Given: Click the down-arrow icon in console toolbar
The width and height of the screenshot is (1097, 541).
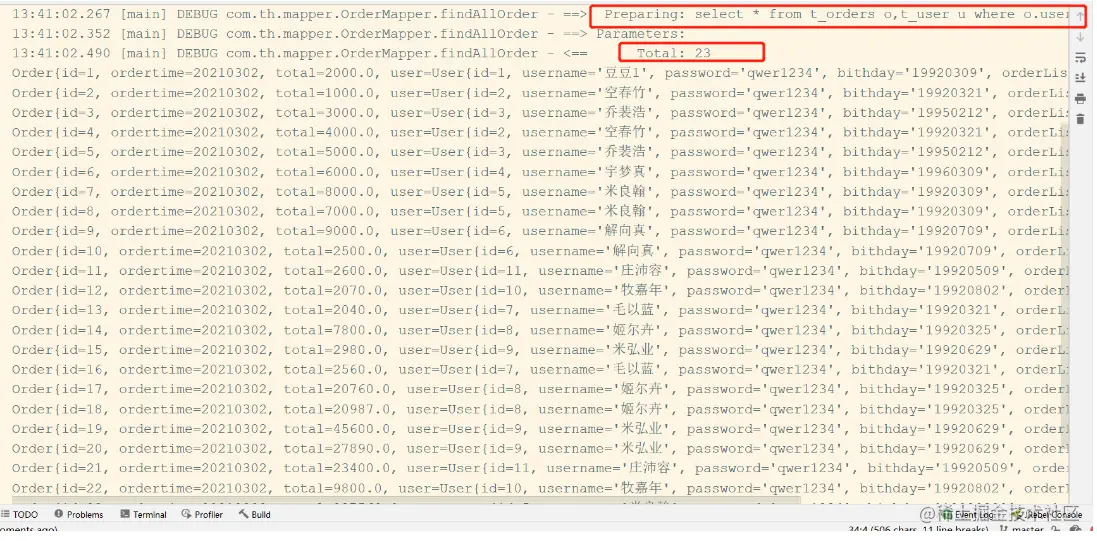Looking at the screenshot, I should point(1081,36).
